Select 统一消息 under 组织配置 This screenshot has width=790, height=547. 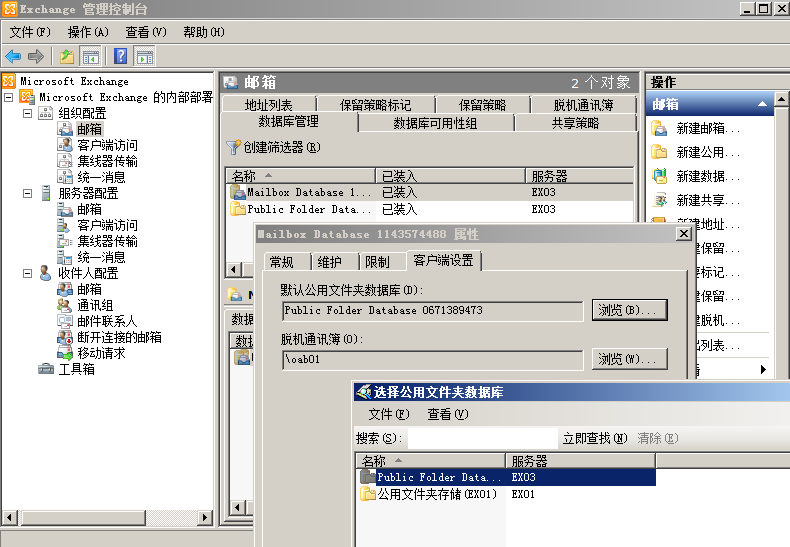[x=101, y=177]
